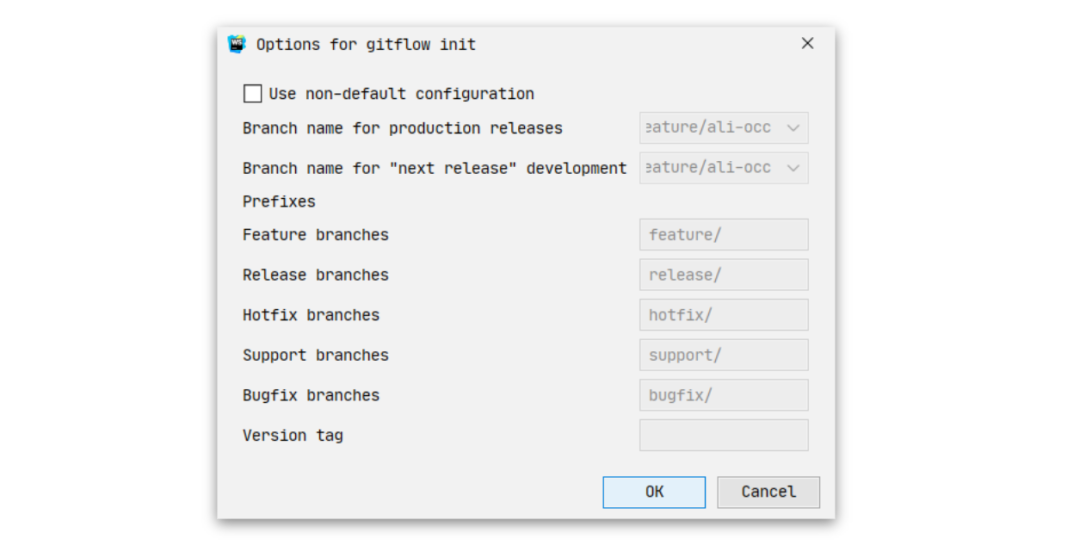Image resolution: width=1080 pixels, height=545 pixels.
Task: Close the gitflow init options dialog
Action: coord(807,43)
